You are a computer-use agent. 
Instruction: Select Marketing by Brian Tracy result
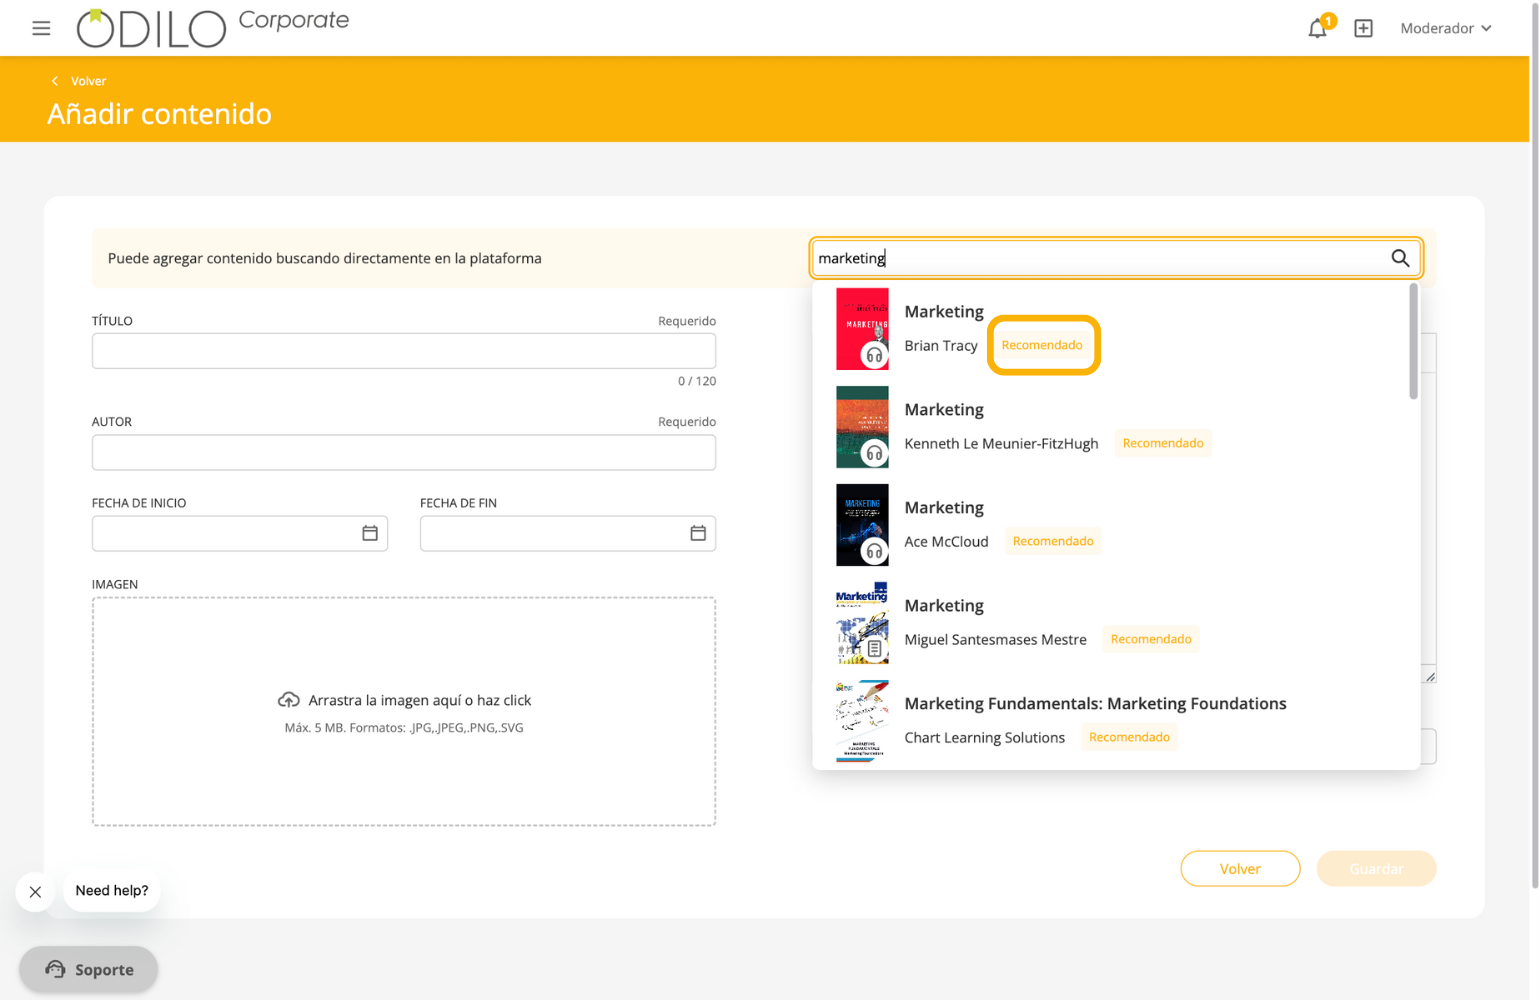943,312
